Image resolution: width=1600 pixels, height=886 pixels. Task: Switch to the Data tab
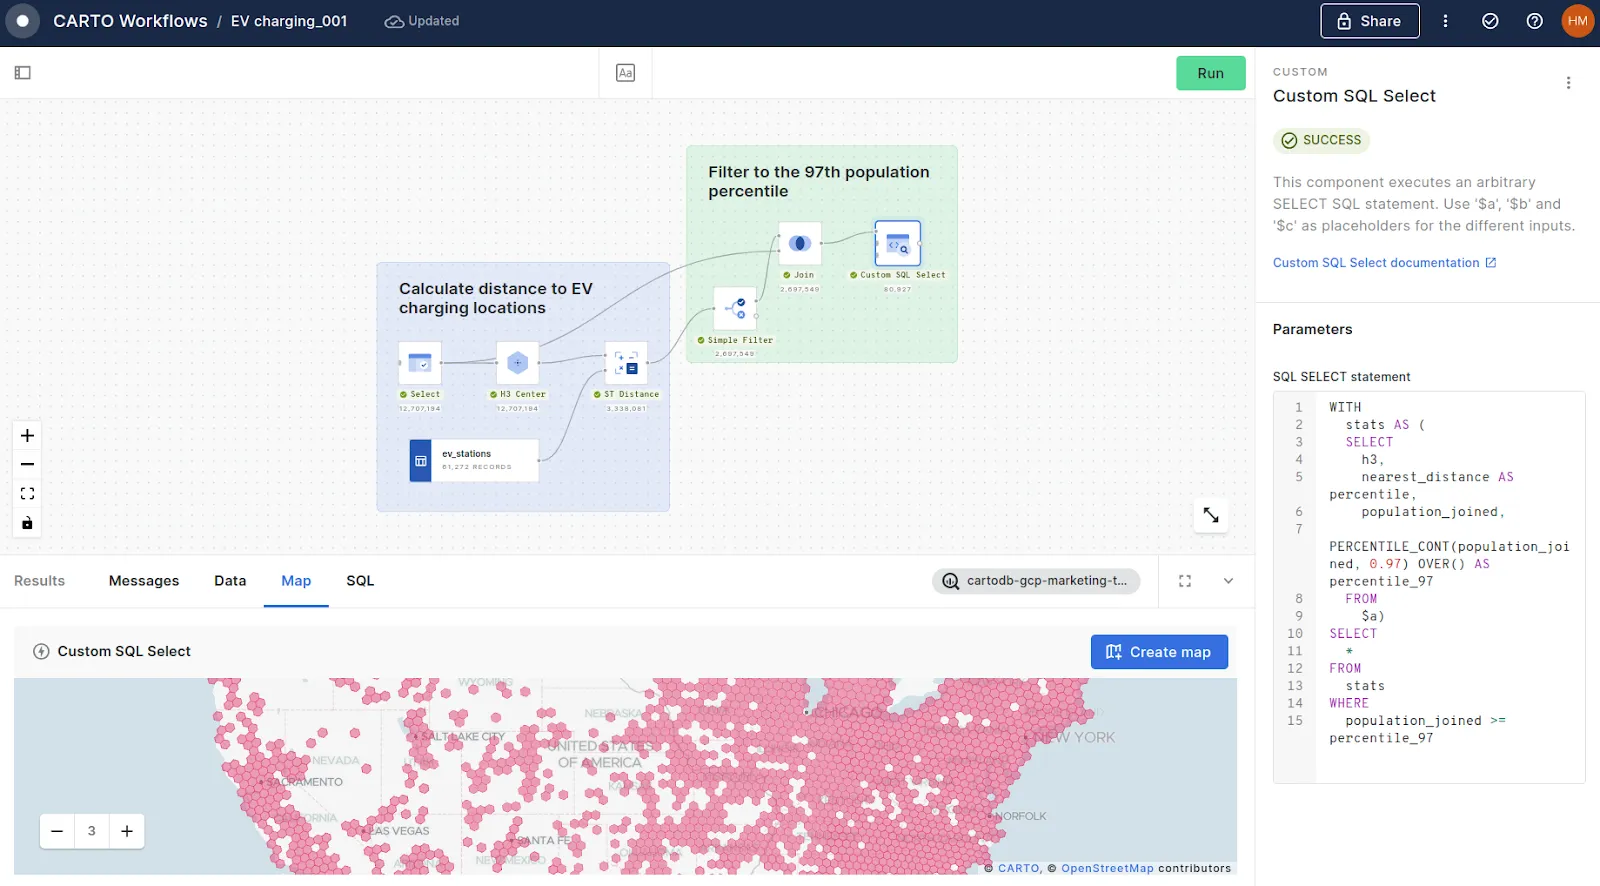coord(230,581)
